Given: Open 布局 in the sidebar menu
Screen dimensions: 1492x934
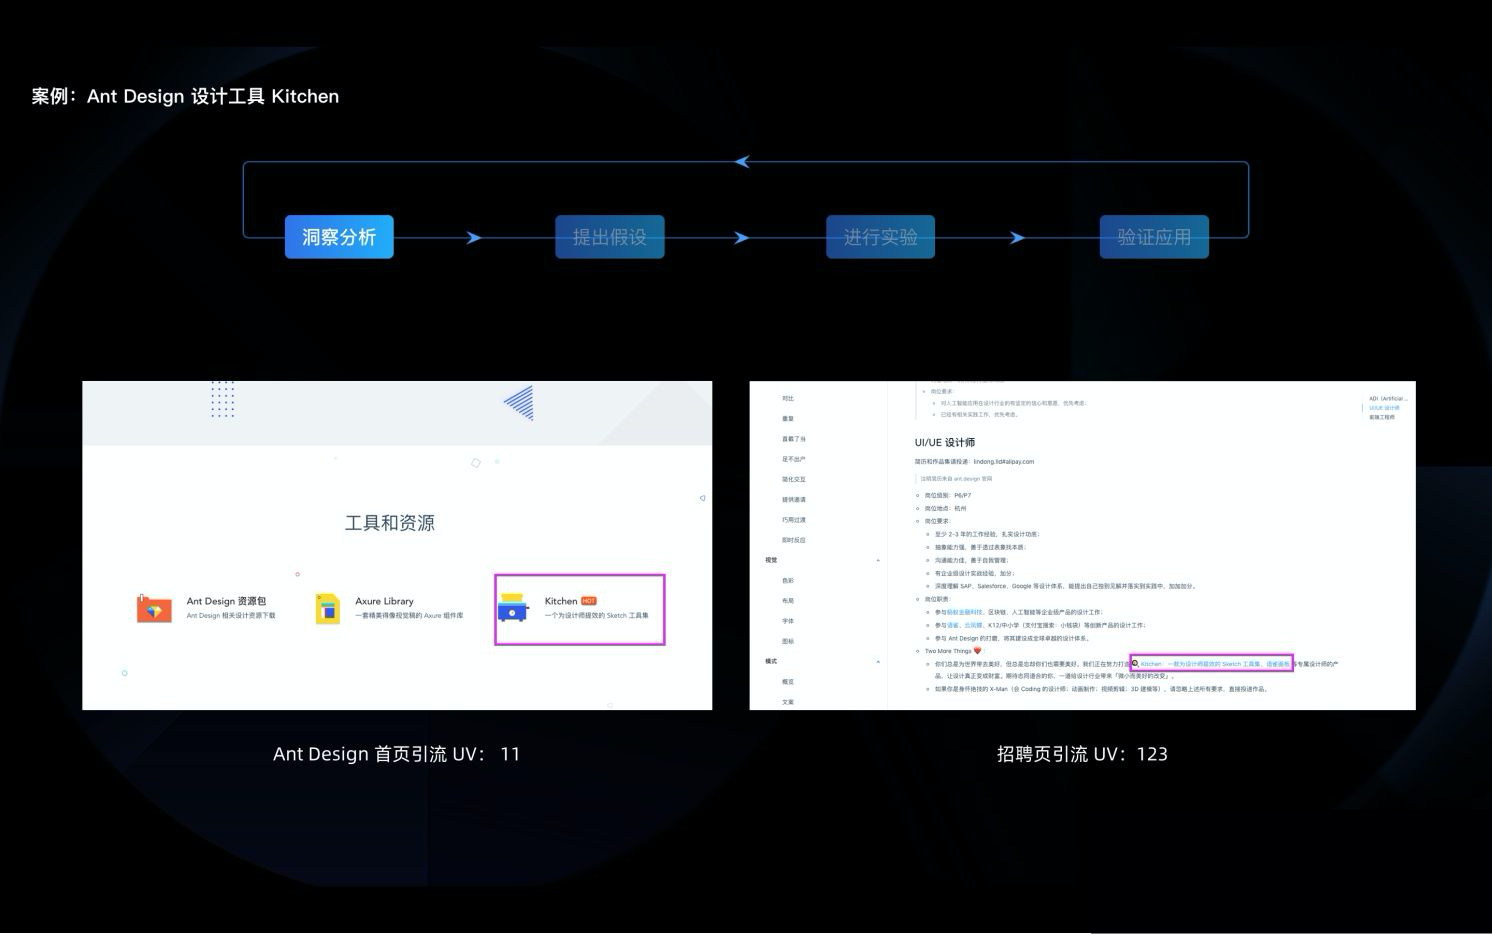Looking at the screenshot, I should click(x=788, y=601).
